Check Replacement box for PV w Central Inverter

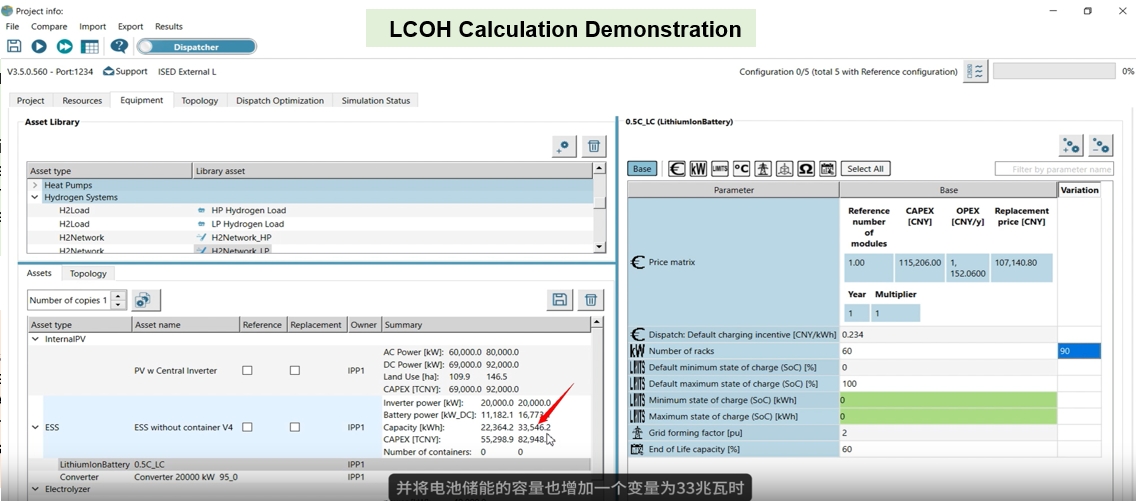295,370
